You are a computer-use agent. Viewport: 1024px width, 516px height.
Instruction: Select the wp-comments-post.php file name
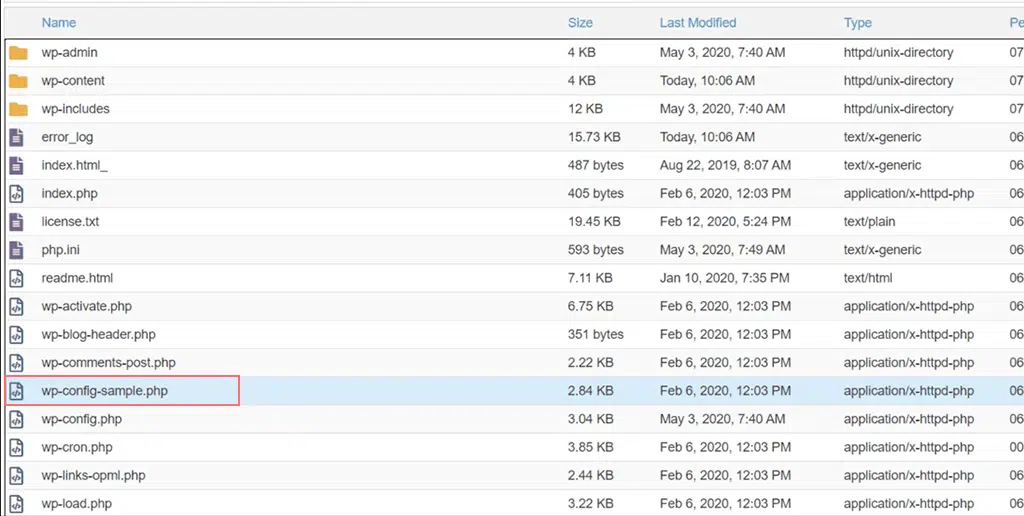[x=108, y=362]
